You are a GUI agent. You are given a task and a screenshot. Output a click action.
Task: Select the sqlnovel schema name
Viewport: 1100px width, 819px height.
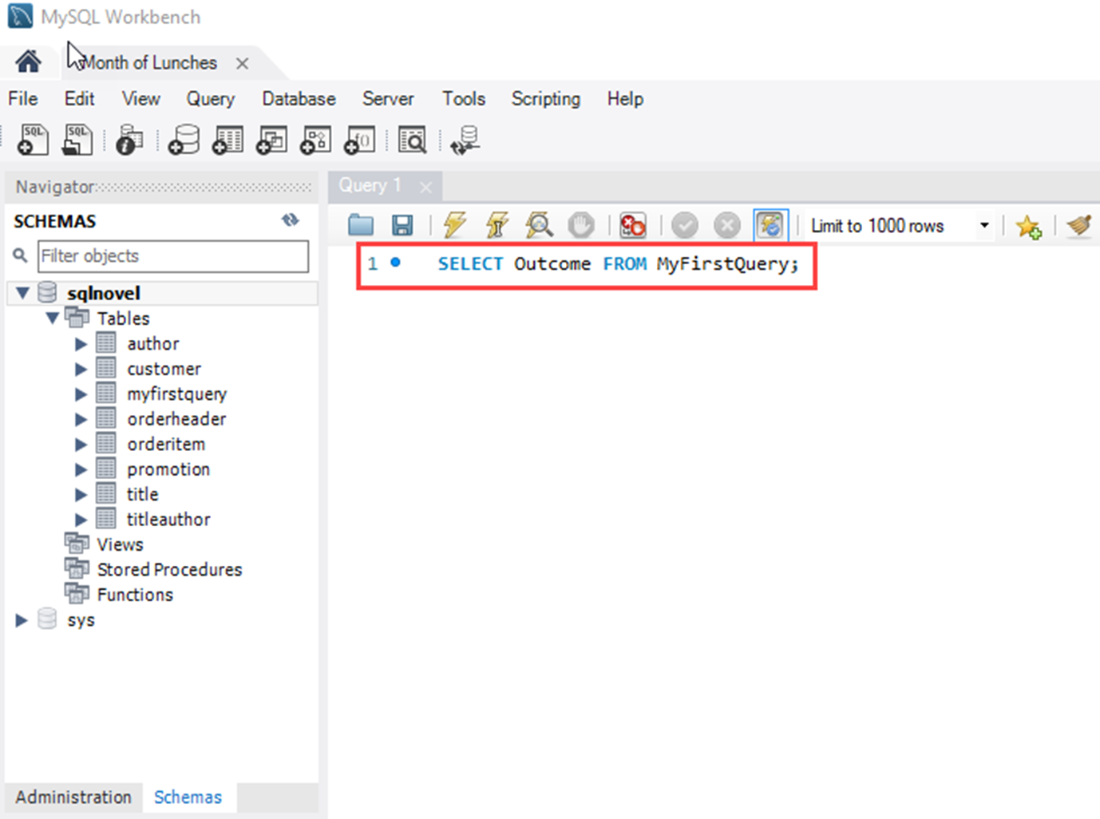pyautogui.click(x=104, y=293)
